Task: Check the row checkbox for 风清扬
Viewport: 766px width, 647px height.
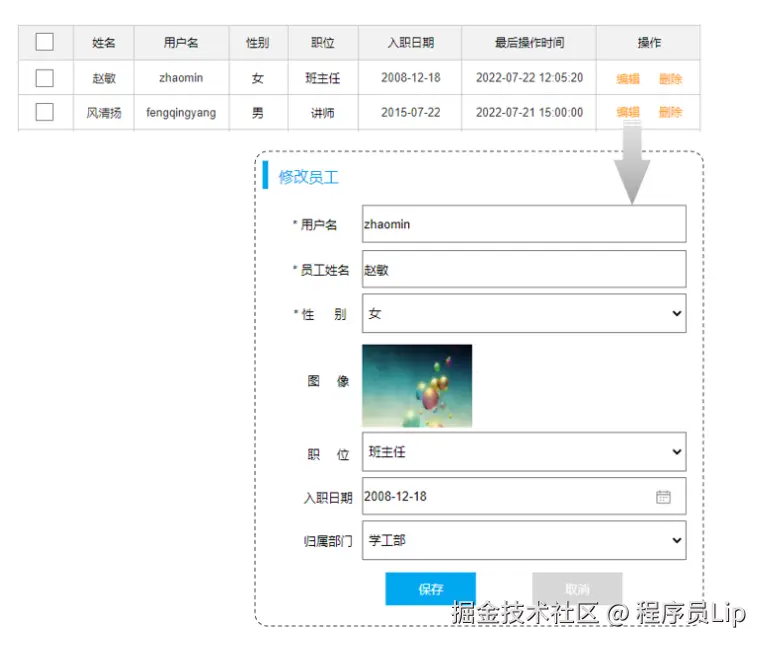Action: coord(44,112)
